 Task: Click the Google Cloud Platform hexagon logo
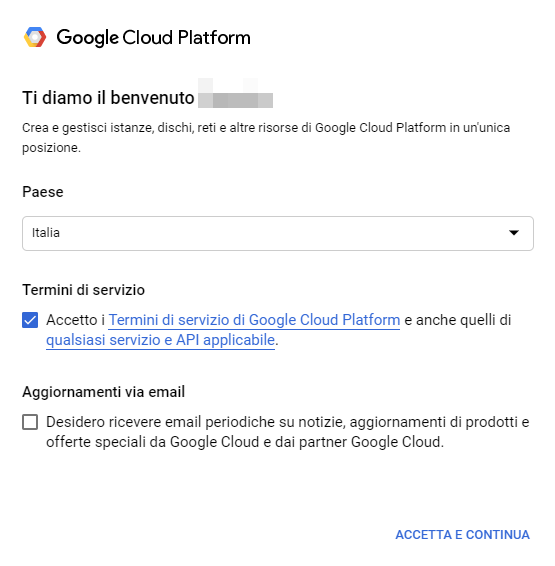35,37
